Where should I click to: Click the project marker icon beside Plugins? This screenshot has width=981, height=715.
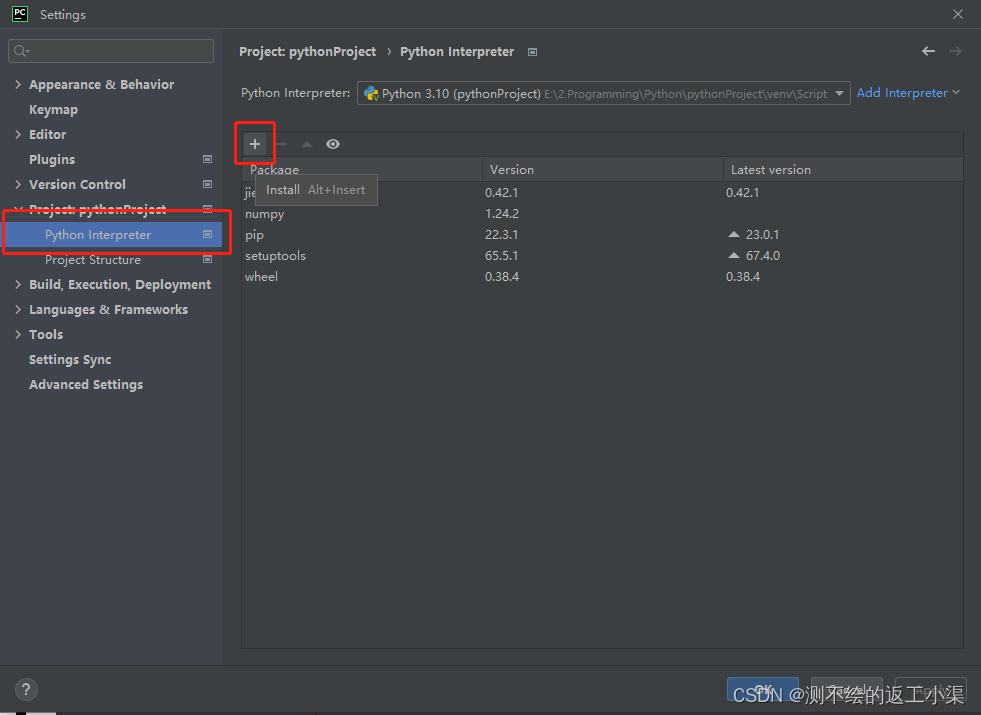point(208,159)
